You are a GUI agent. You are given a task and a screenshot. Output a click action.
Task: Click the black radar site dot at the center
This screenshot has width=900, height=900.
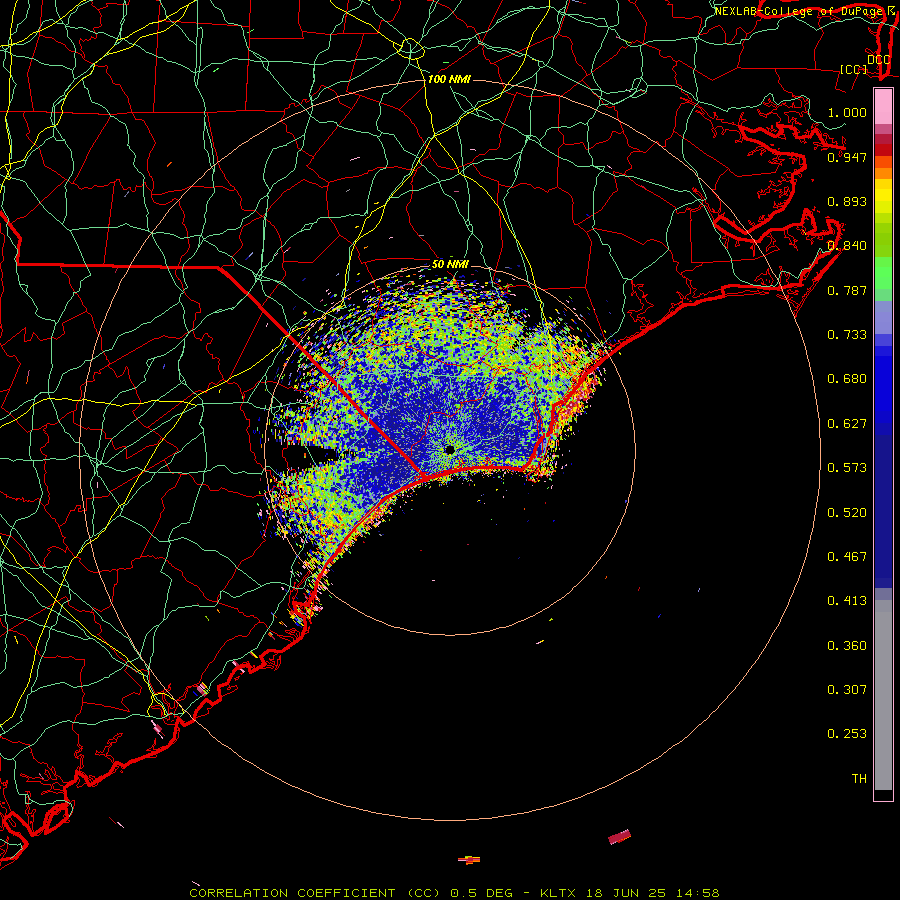(450, 449)
